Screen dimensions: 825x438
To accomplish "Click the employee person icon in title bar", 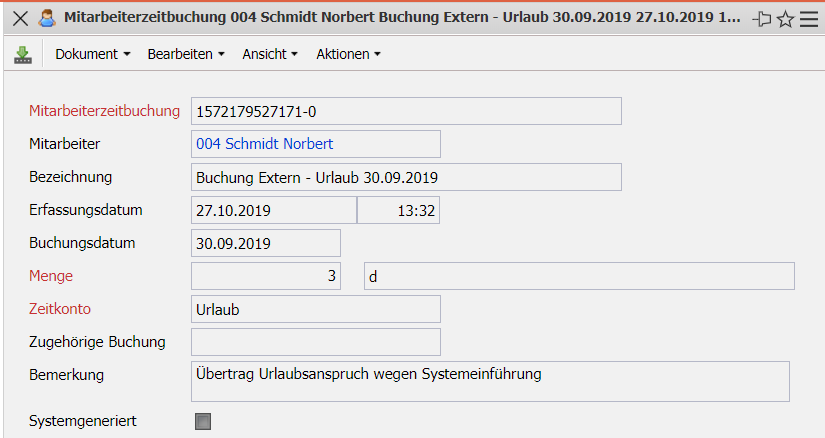I will 46,18.
